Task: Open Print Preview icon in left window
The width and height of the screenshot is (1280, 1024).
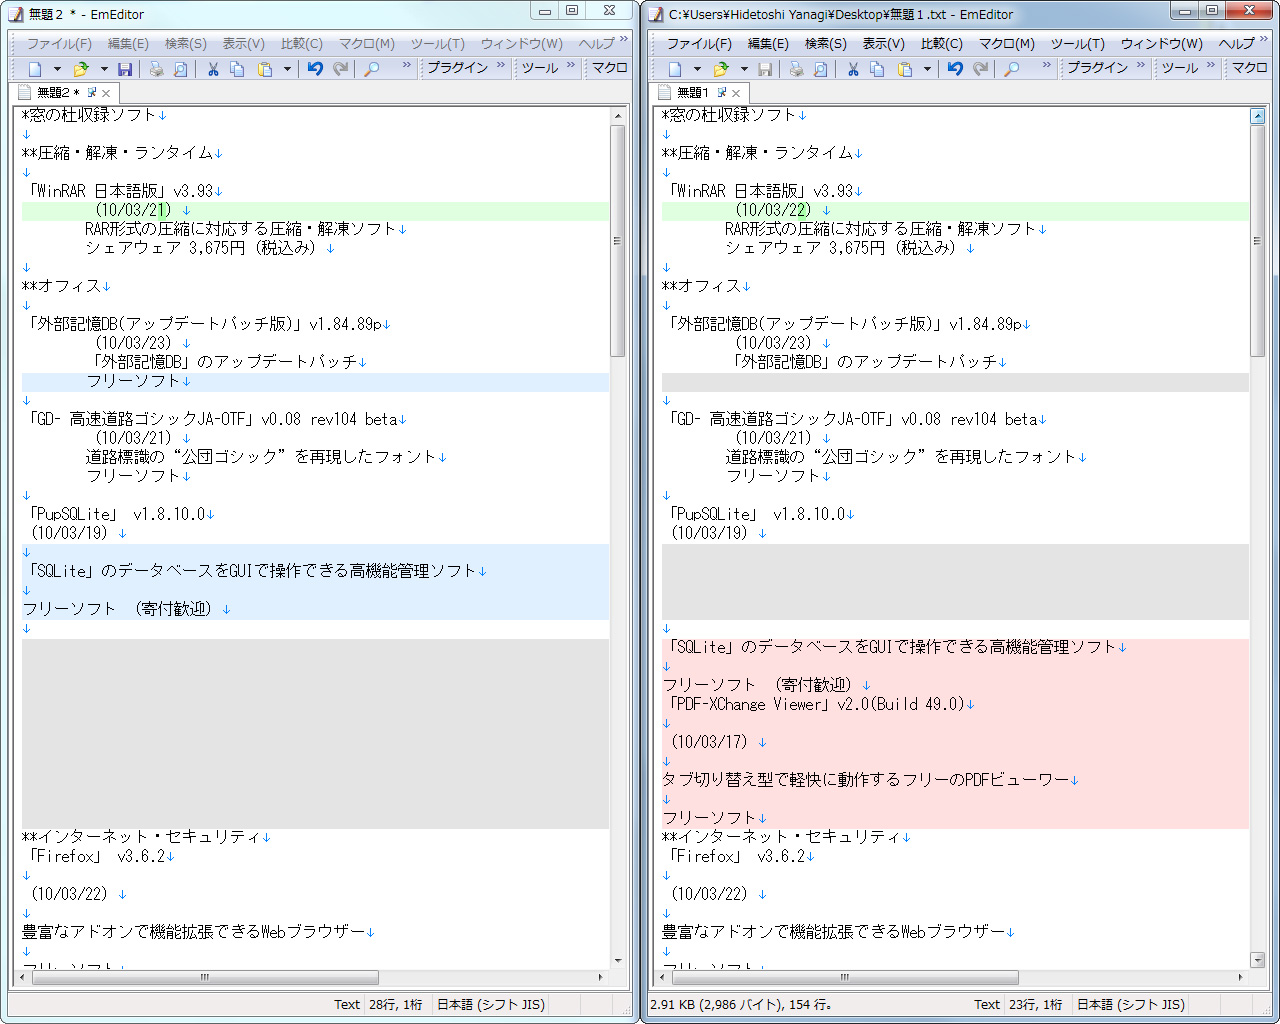Action: 181,69
